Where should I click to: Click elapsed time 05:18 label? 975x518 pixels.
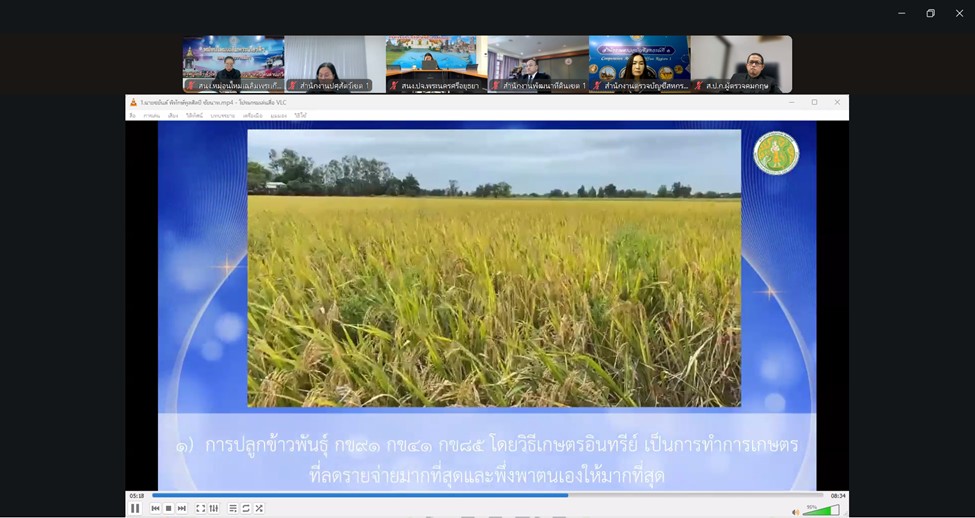point(137,496)
